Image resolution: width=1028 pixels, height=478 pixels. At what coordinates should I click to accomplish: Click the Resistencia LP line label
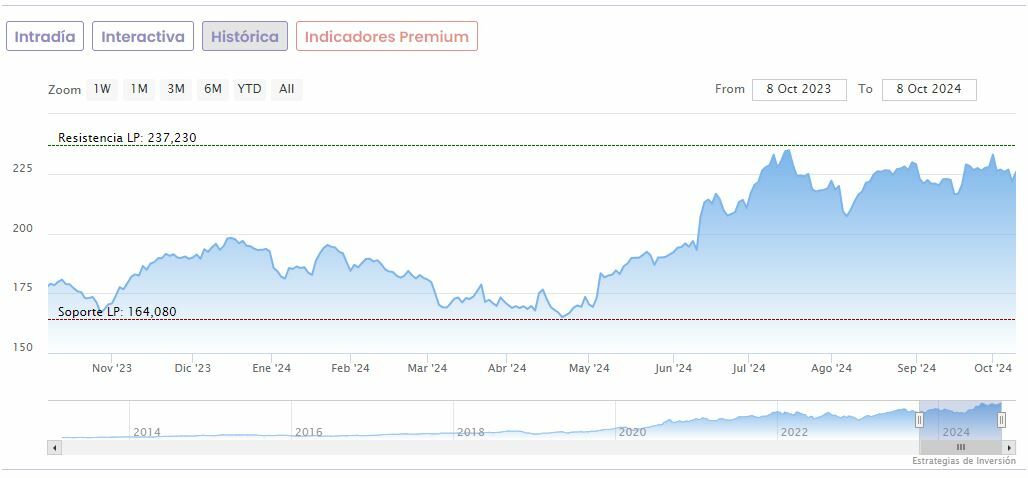coord(127,138)
